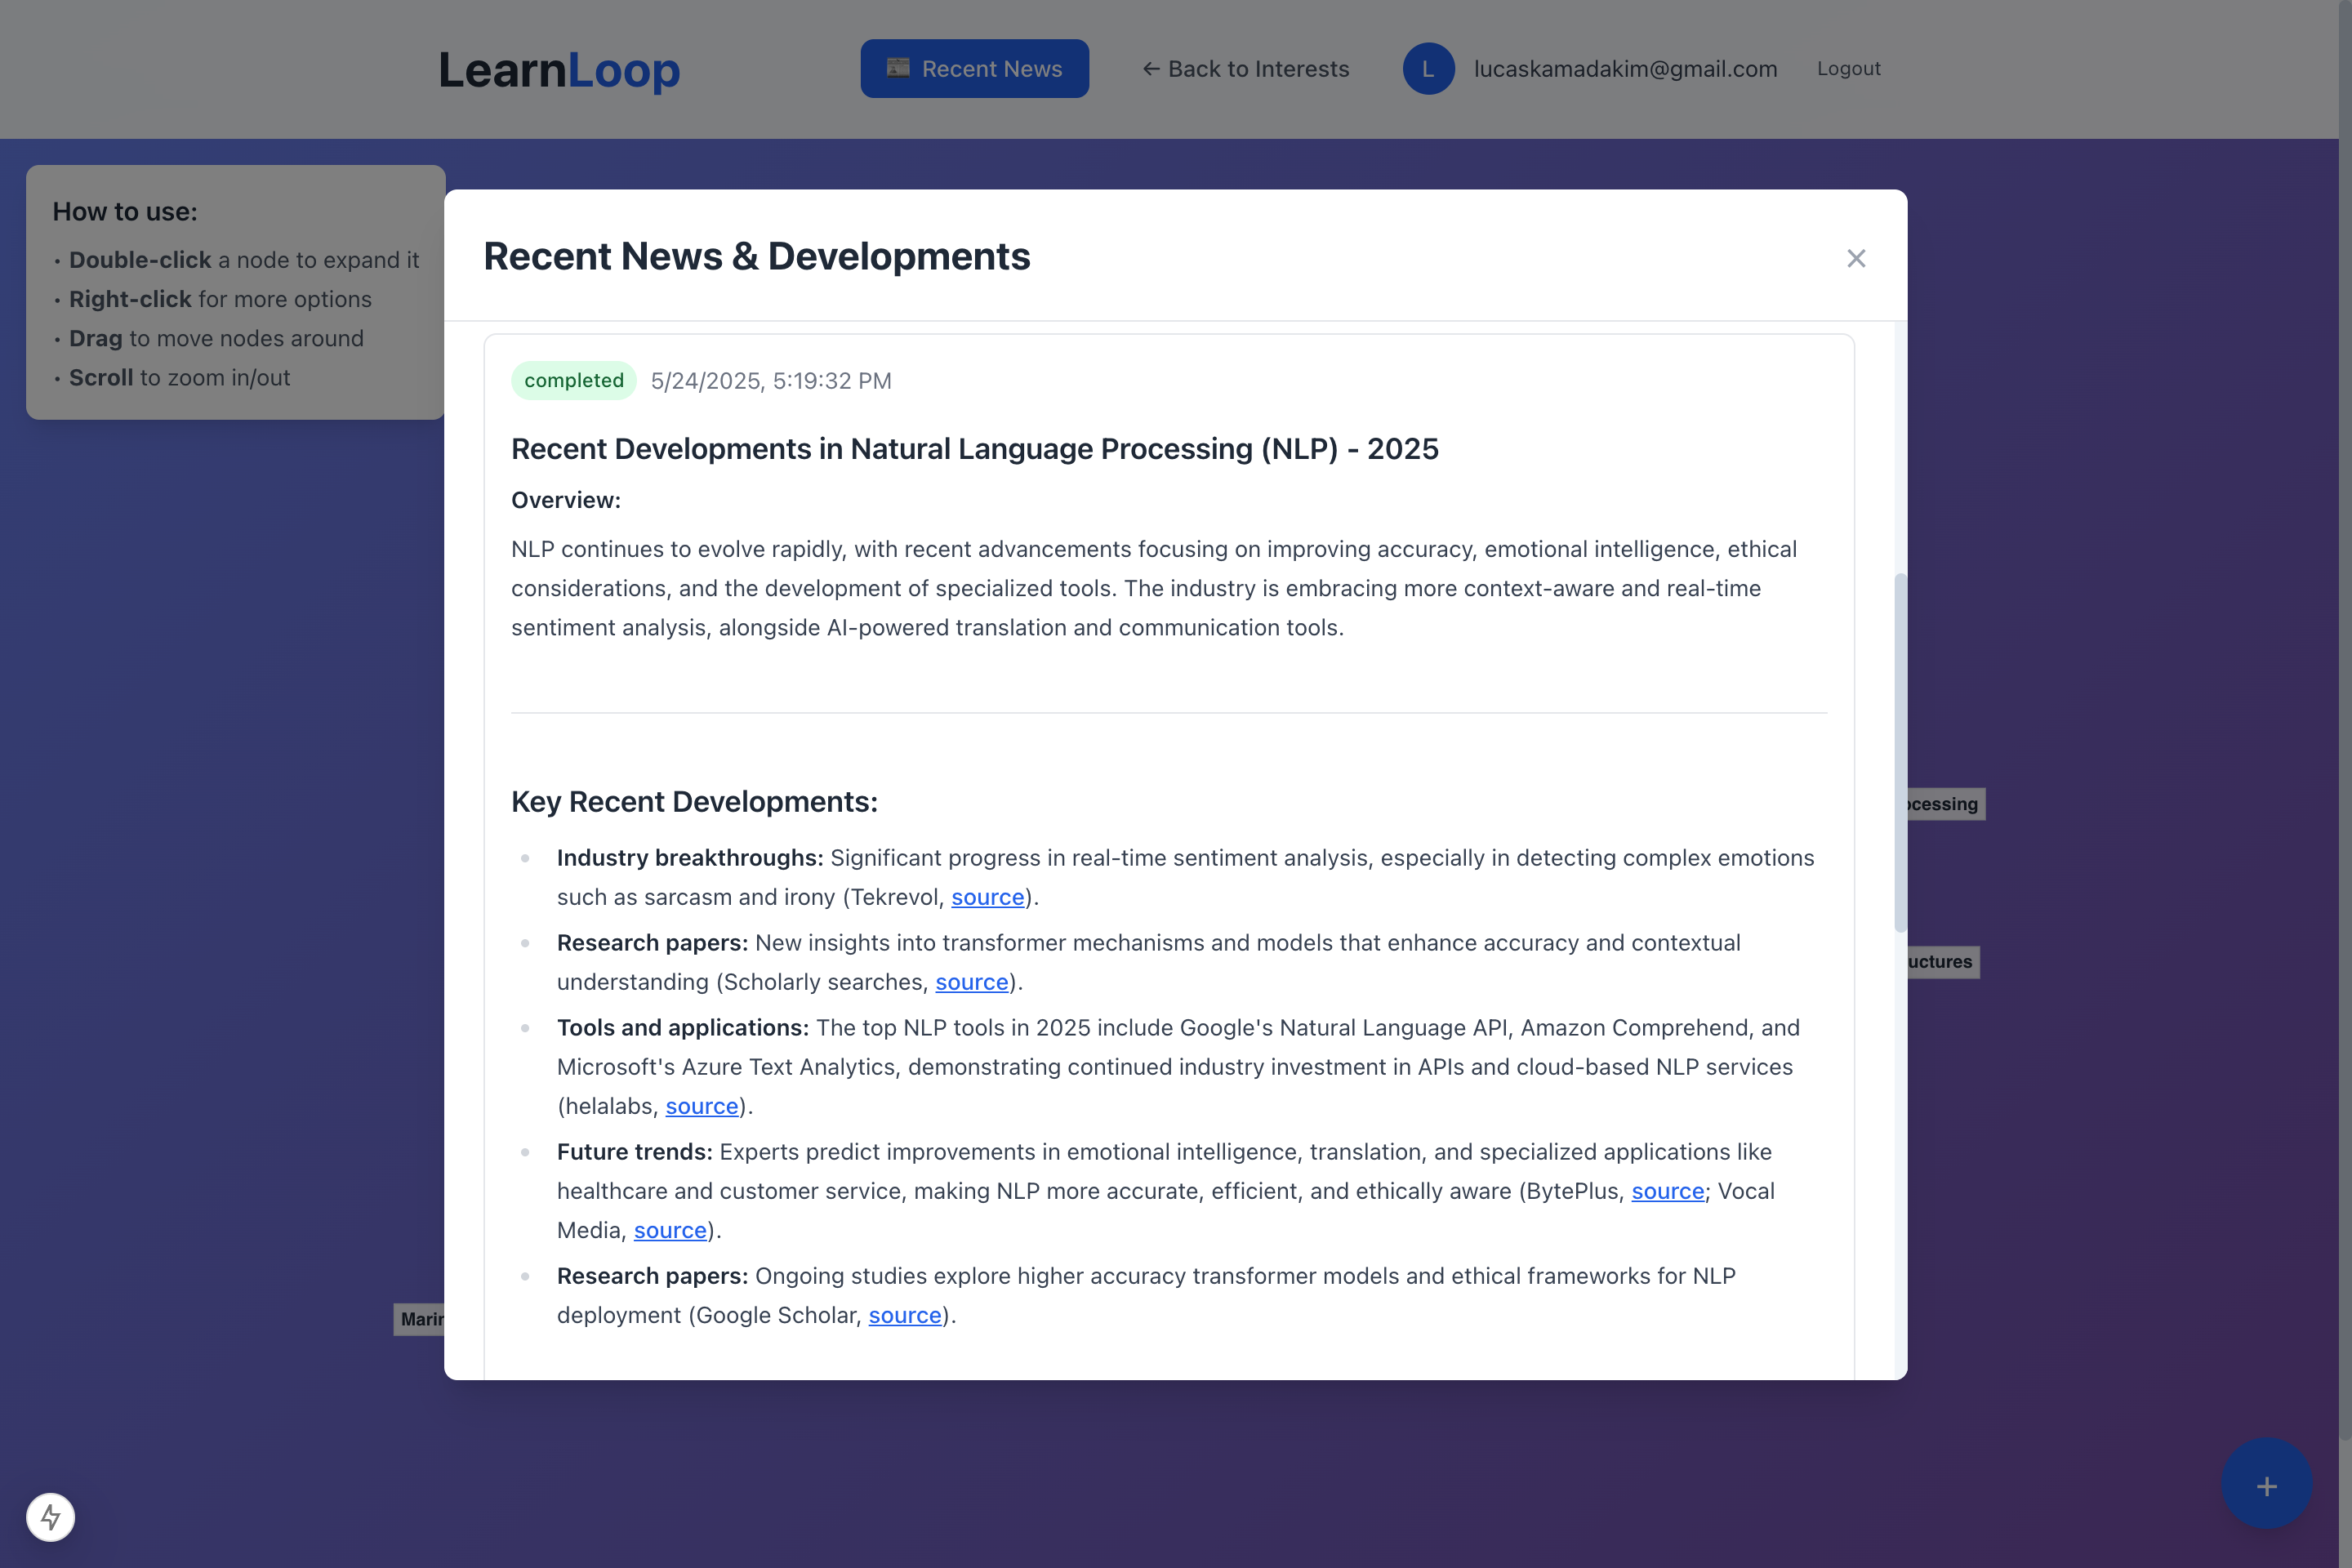Click the blue plus floating button

coord(2266,1486)
